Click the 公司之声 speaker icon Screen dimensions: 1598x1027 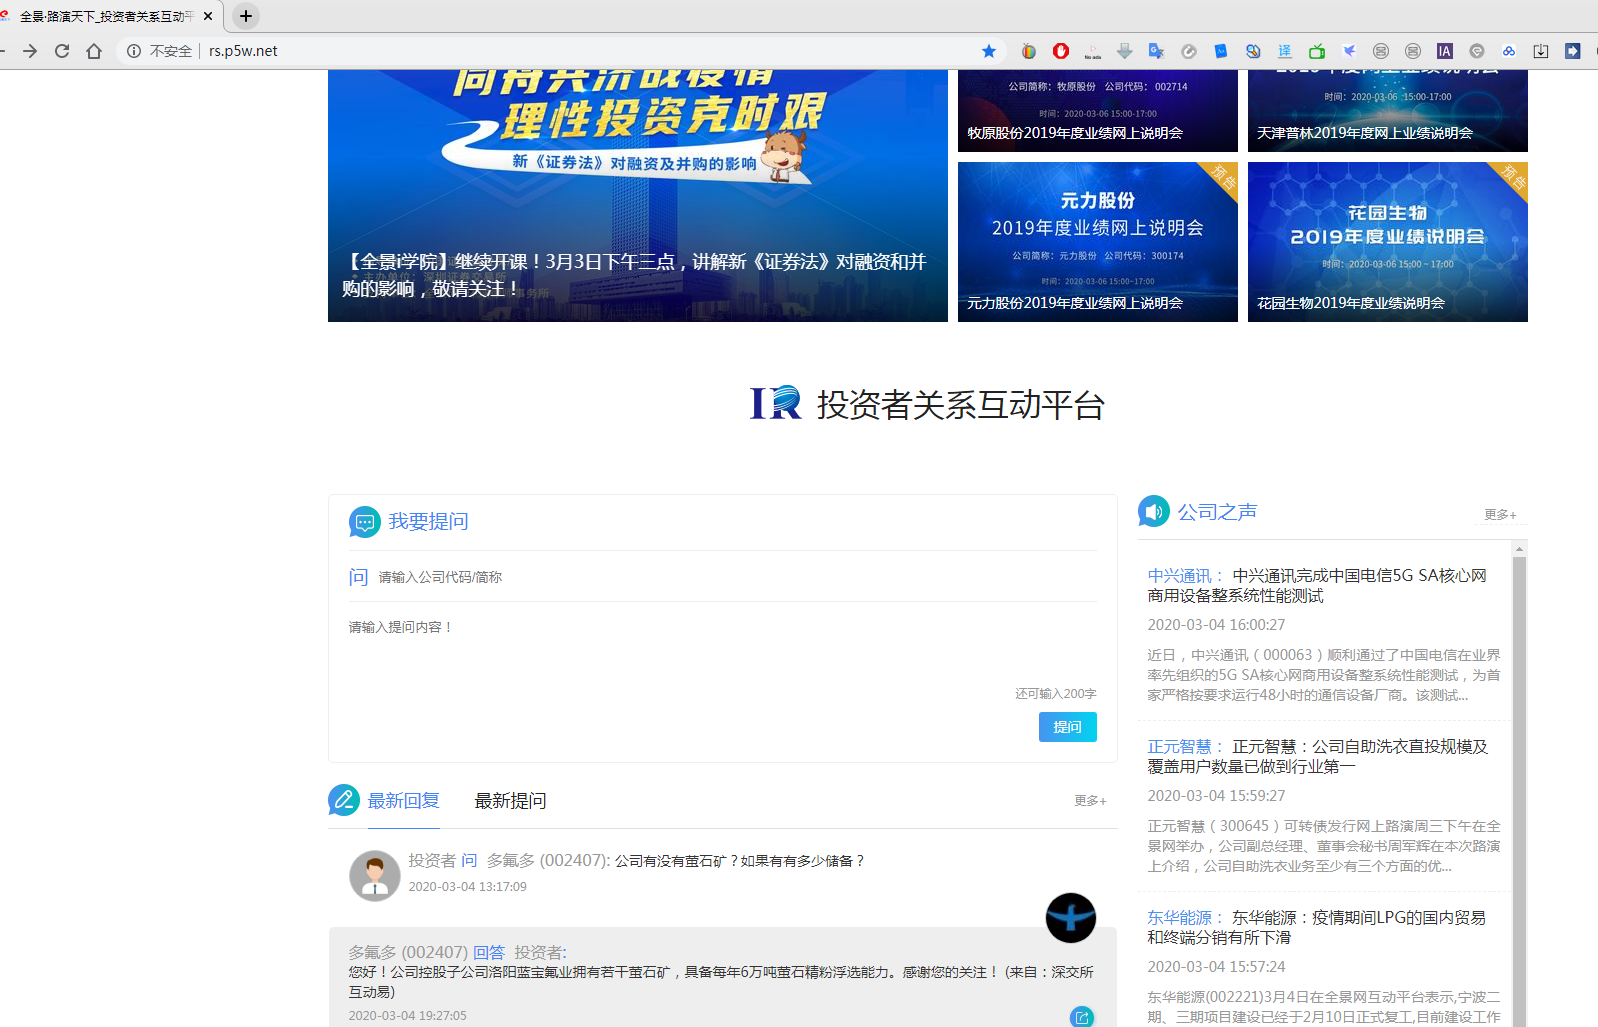[x=1153, y=511]
